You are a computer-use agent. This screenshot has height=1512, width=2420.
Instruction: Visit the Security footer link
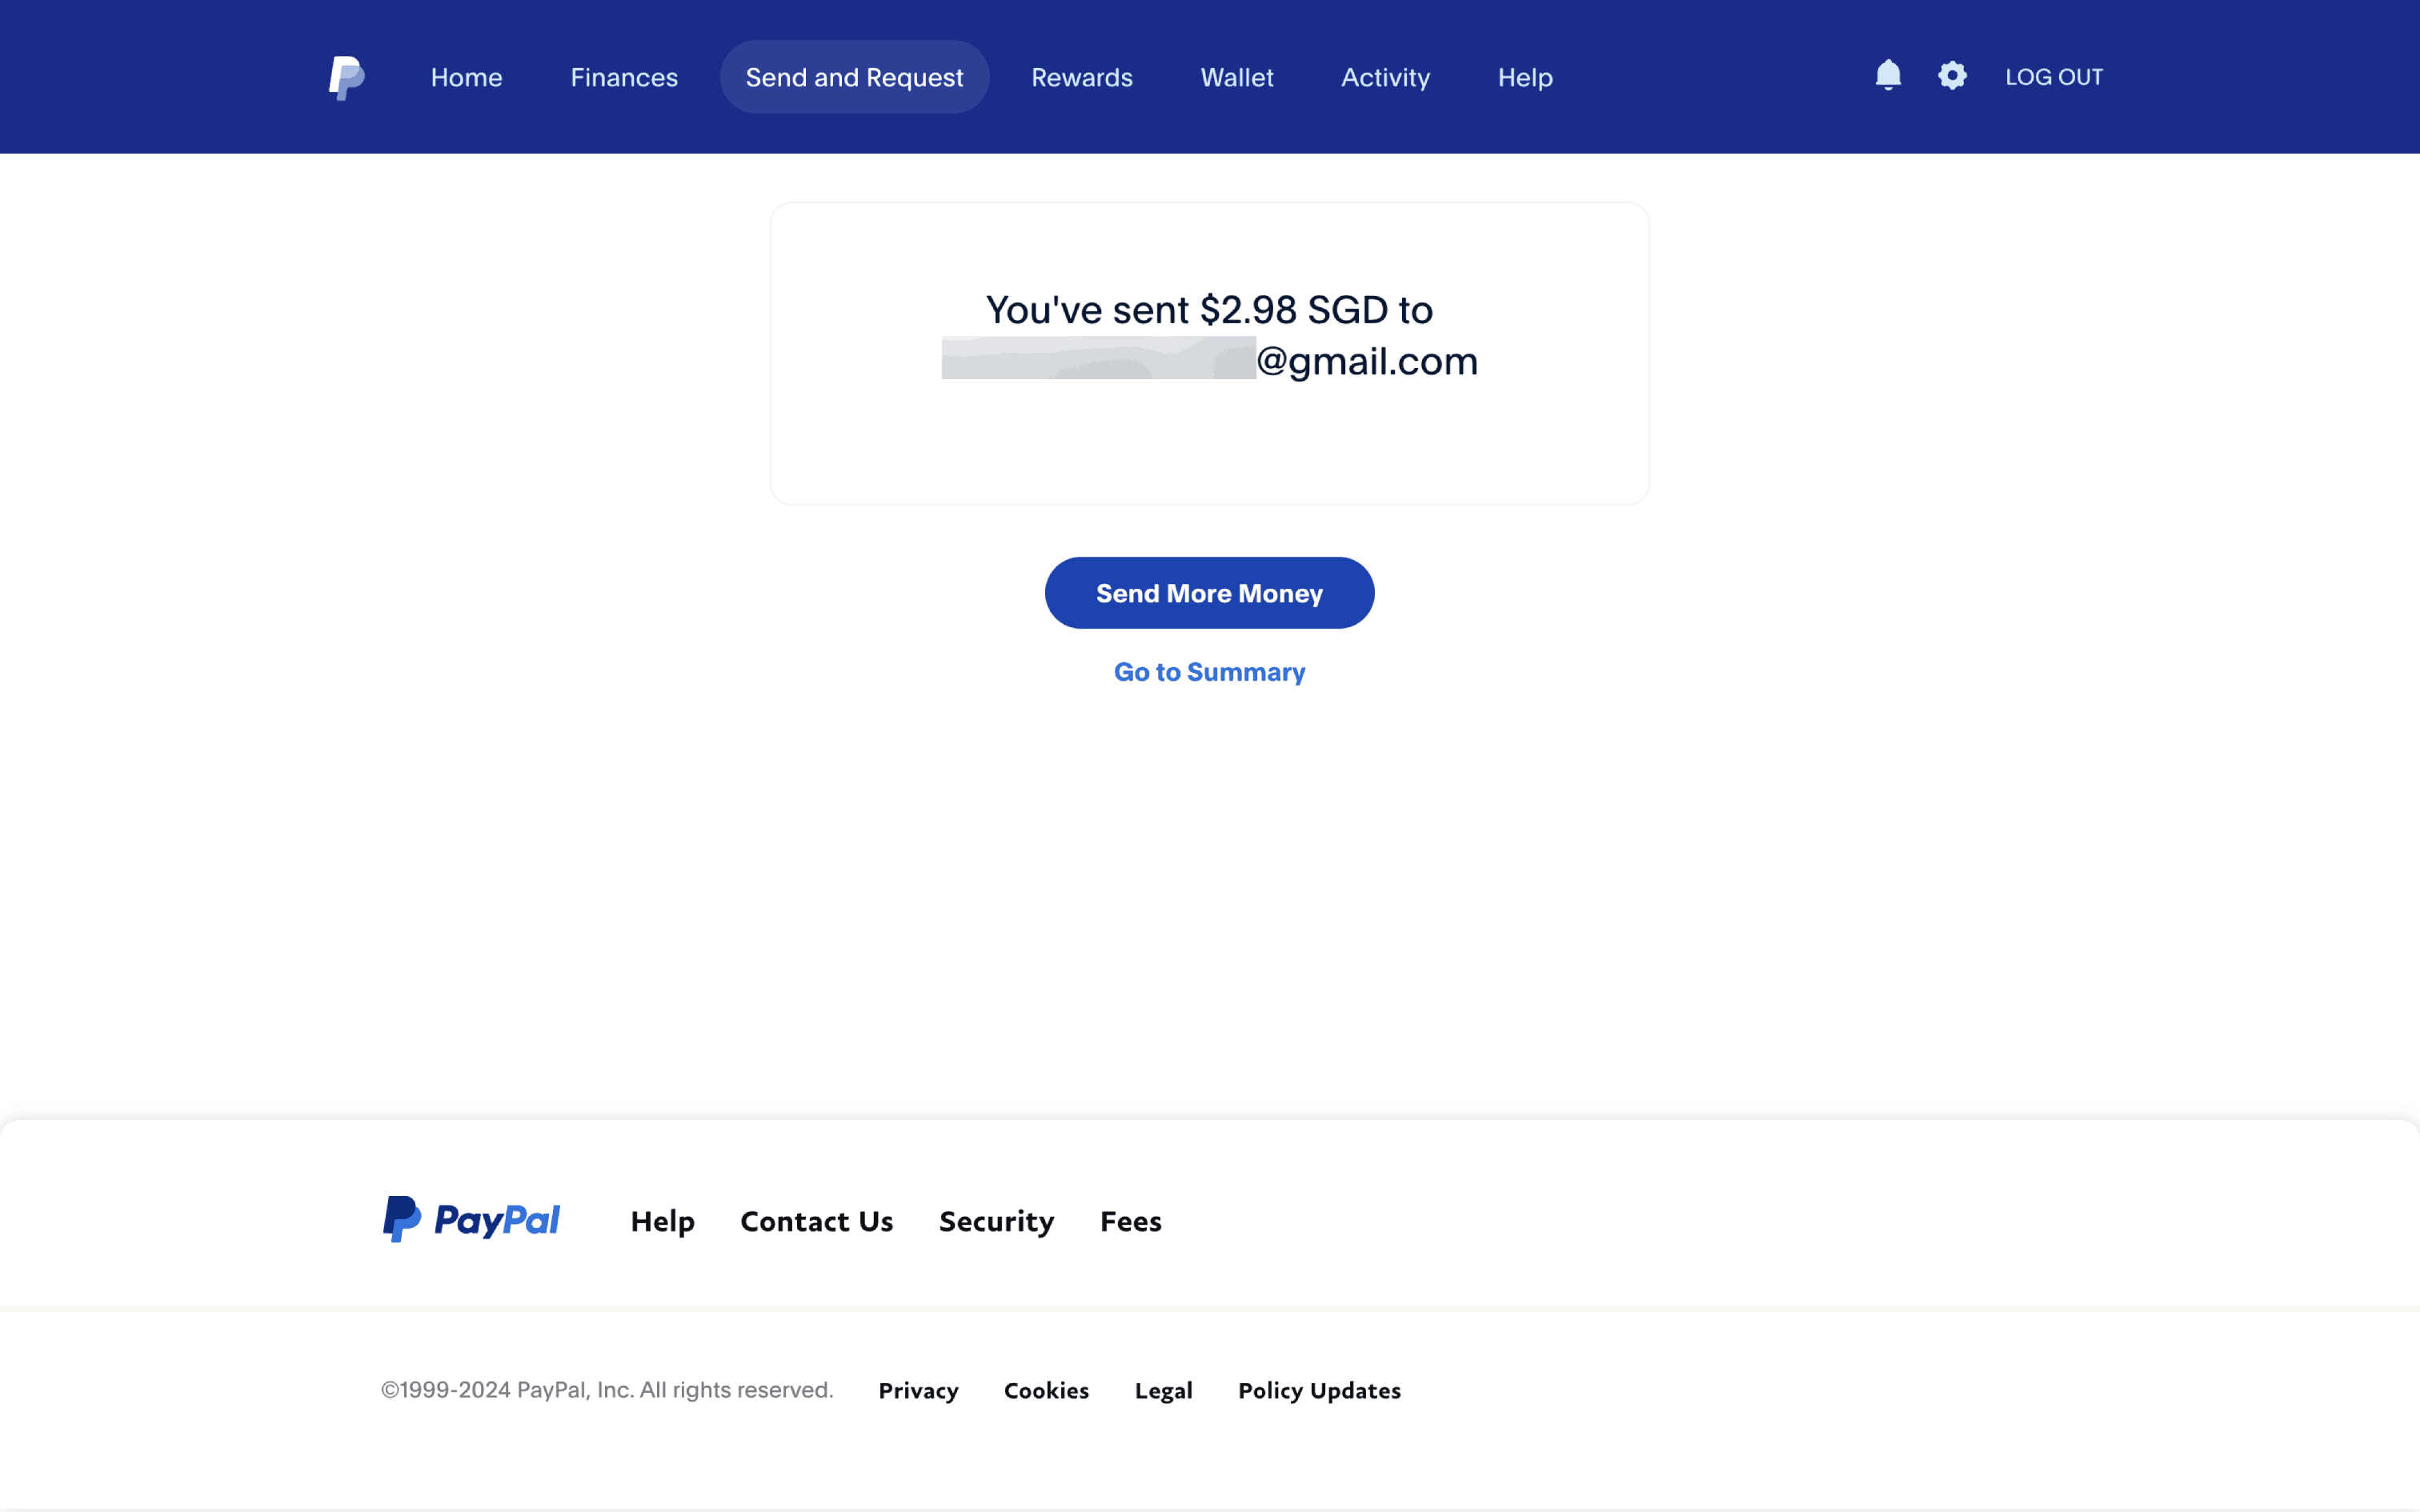[996, 1221]
